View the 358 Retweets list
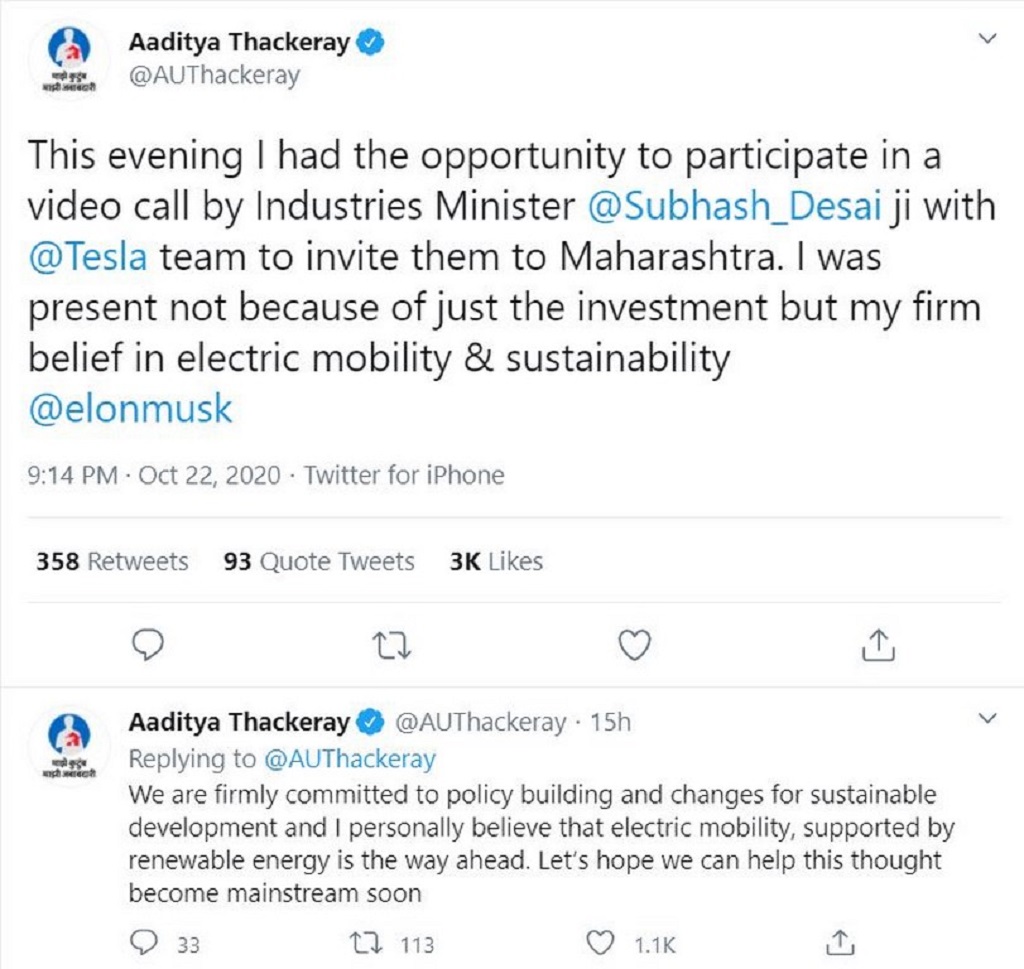Screen dimensions: 1024x969 [x=112, y=562]
